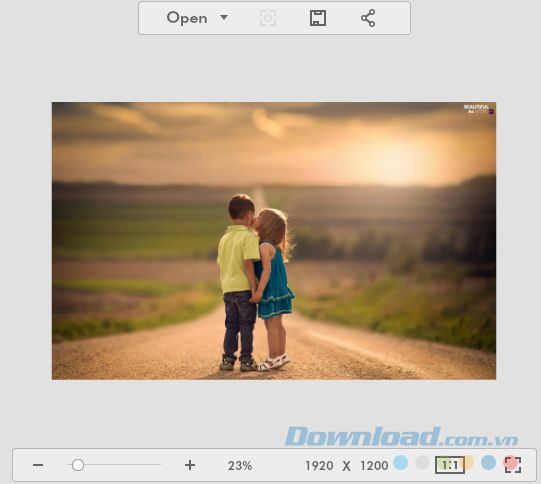Image resolution: width=541 pixels, height=484 pixels.
Task: Click the blue dot left of fullscreen icon
Action: click(489, 462)
